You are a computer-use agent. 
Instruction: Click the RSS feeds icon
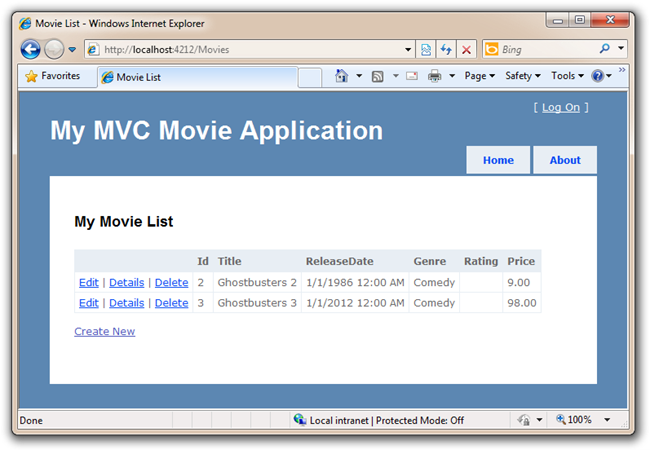point(377,76)
